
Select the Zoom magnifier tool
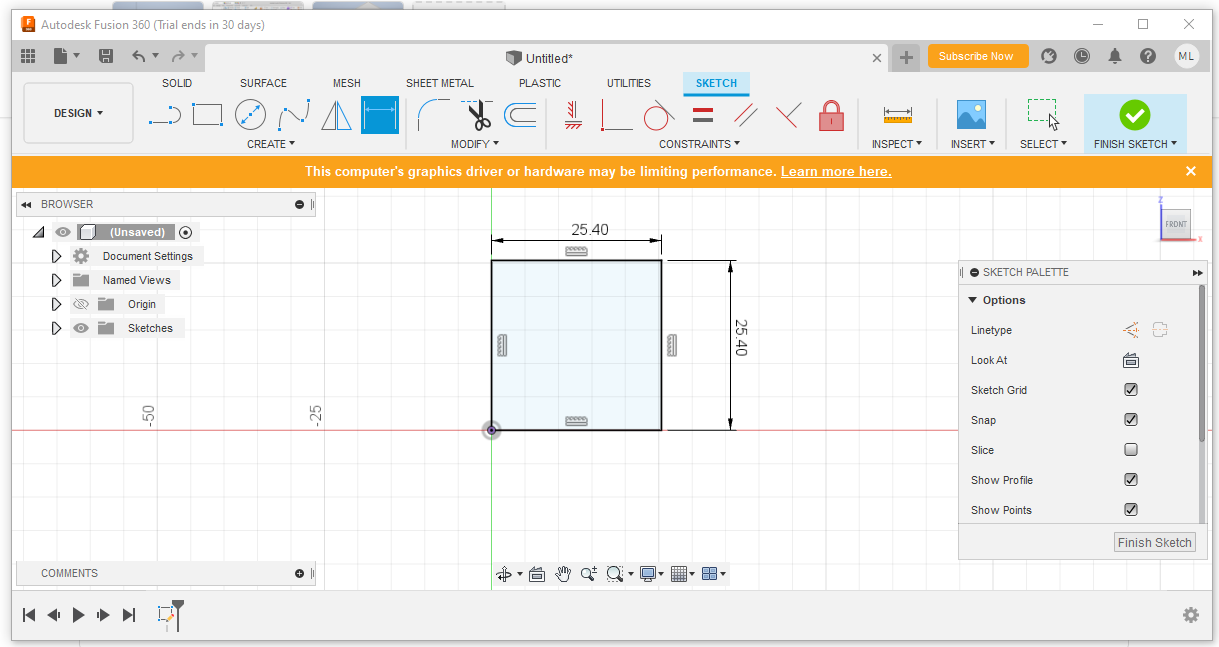(x=588, y=574)
